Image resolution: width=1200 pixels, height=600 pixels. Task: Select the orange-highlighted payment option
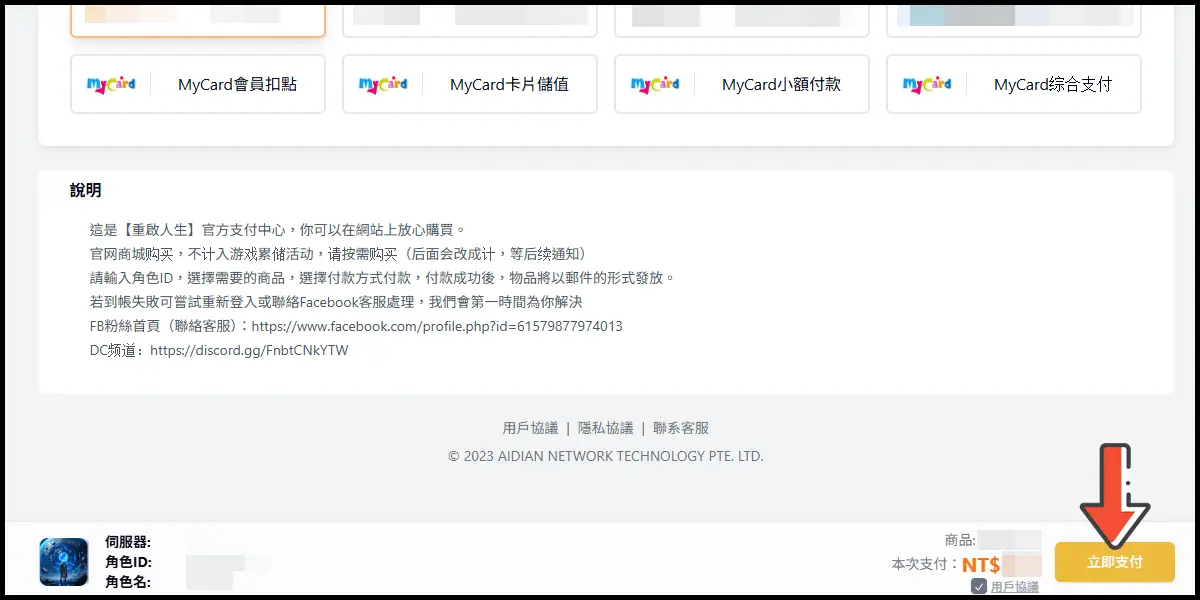point(198,17)
